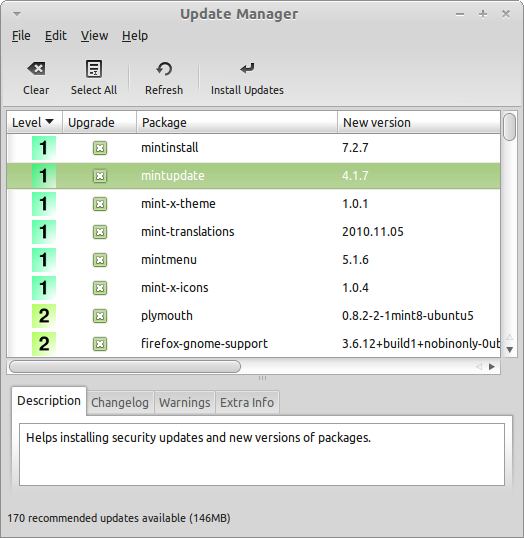
Task: Click the level 2 badge for firefox-gnome-support
Action: 44,343
